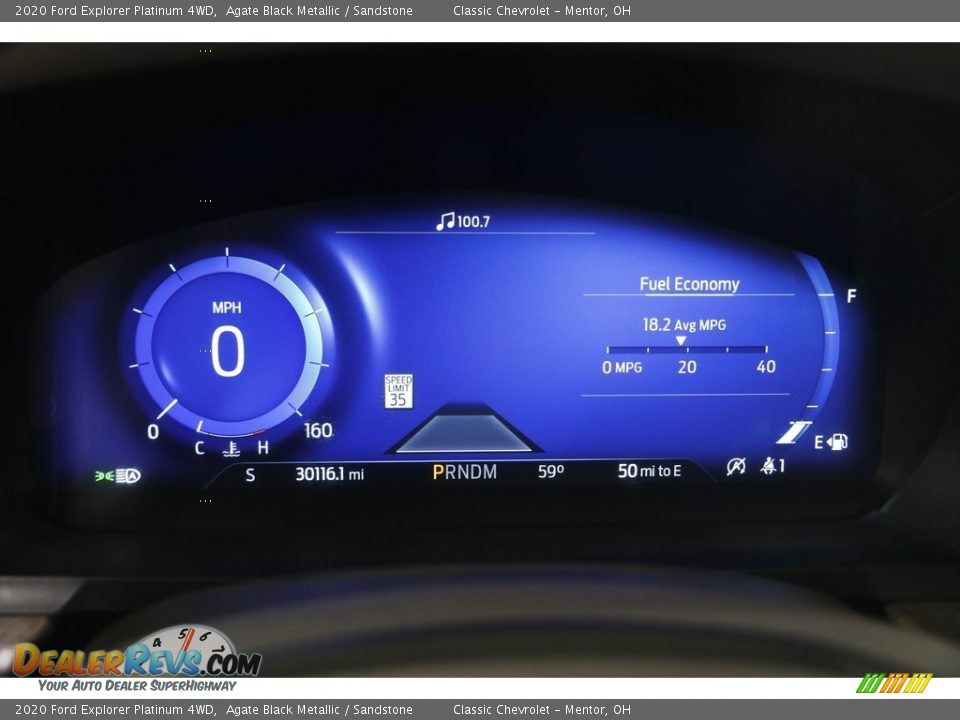Image resolution: width=960 pixels, height=720 pixels.
Task: Click the S drive mode letter
Action: pyautogui.click(x=250, y=475)
